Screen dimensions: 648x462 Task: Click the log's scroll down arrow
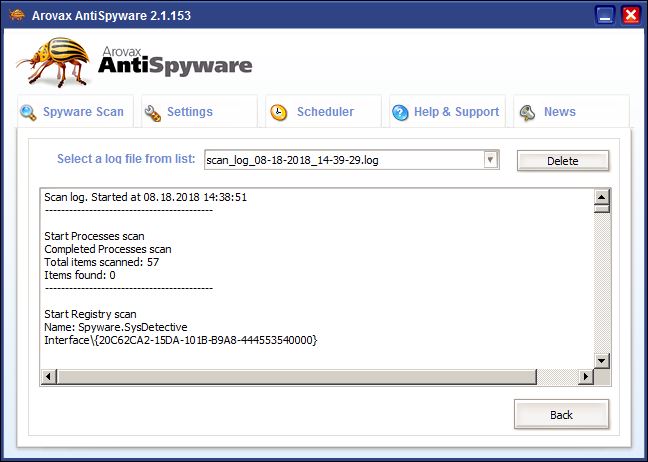click(x=602, y=361)
